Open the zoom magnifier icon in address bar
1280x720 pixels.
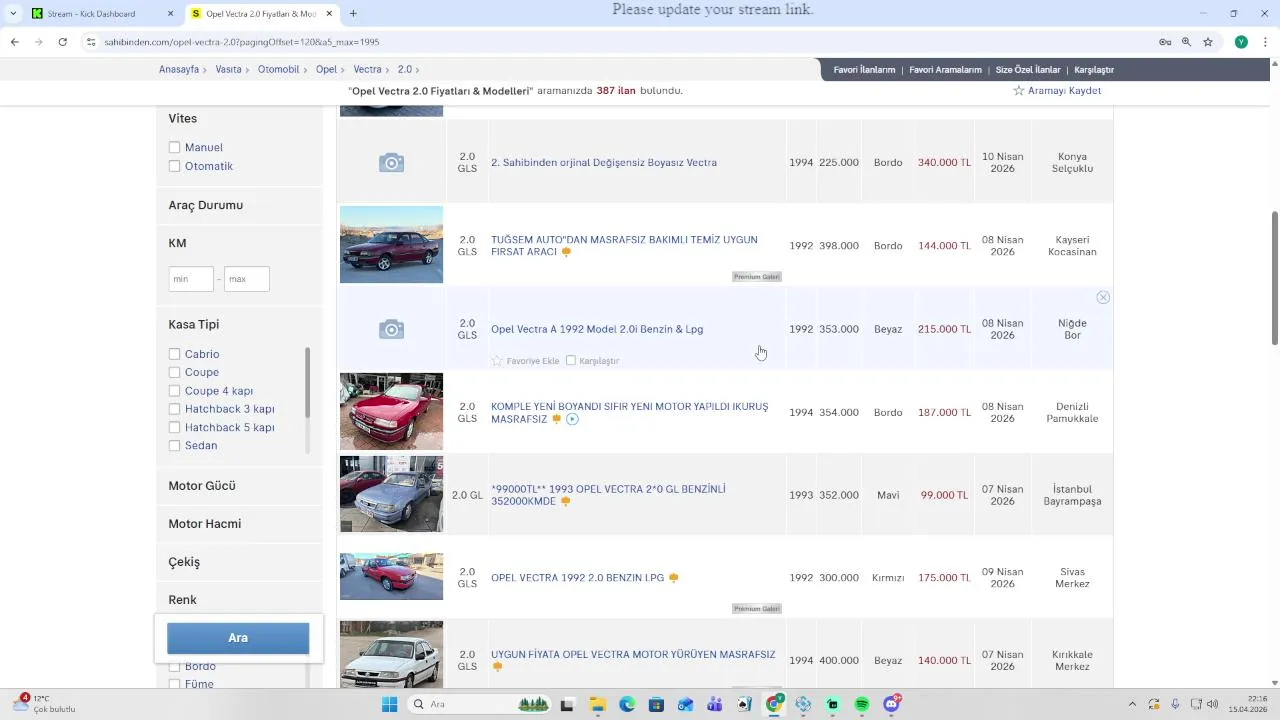pyautogui.click(x=1186, y=42)
